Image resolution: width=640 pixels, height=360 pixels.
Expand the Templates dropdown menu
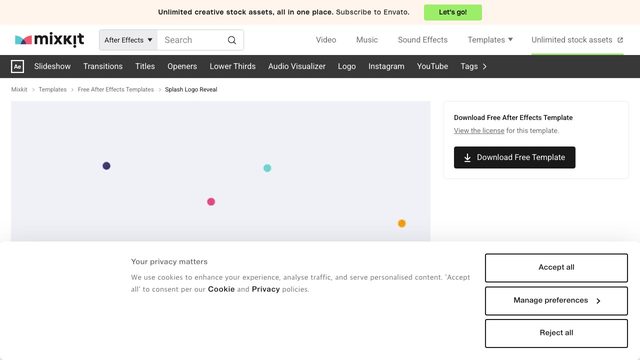pos(490,40)
